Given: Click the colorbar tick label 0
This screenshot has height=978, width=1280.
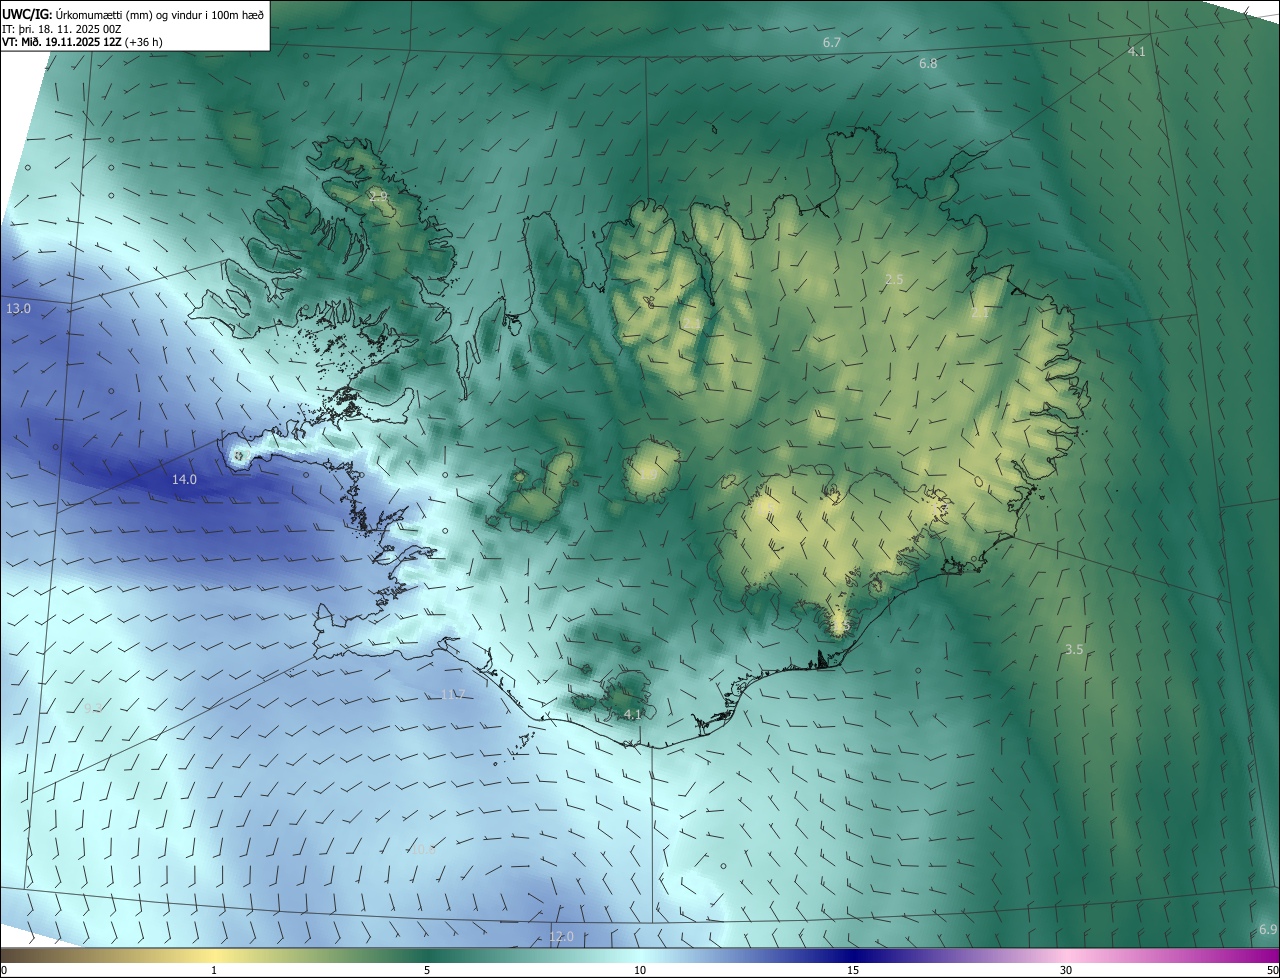Looking at the screenshot, I should click(x=4, y=970).
